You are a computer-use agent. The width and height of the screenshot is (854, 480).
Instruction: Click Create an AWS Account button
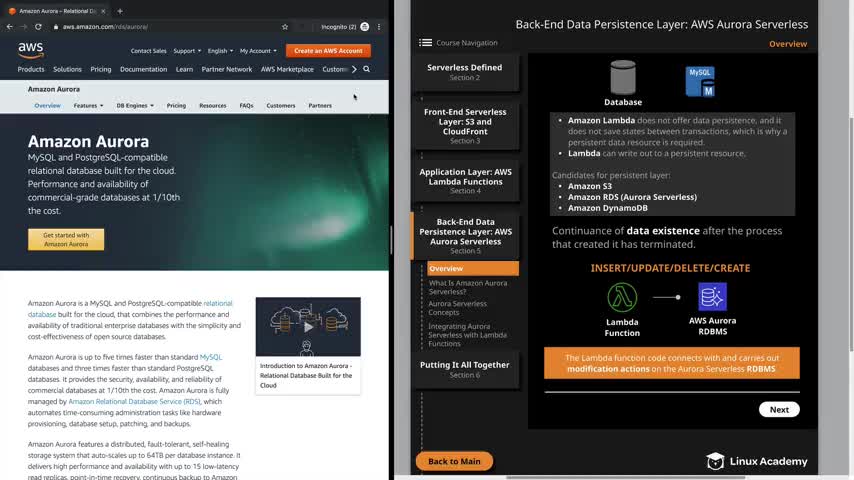[x=328, y=51]
